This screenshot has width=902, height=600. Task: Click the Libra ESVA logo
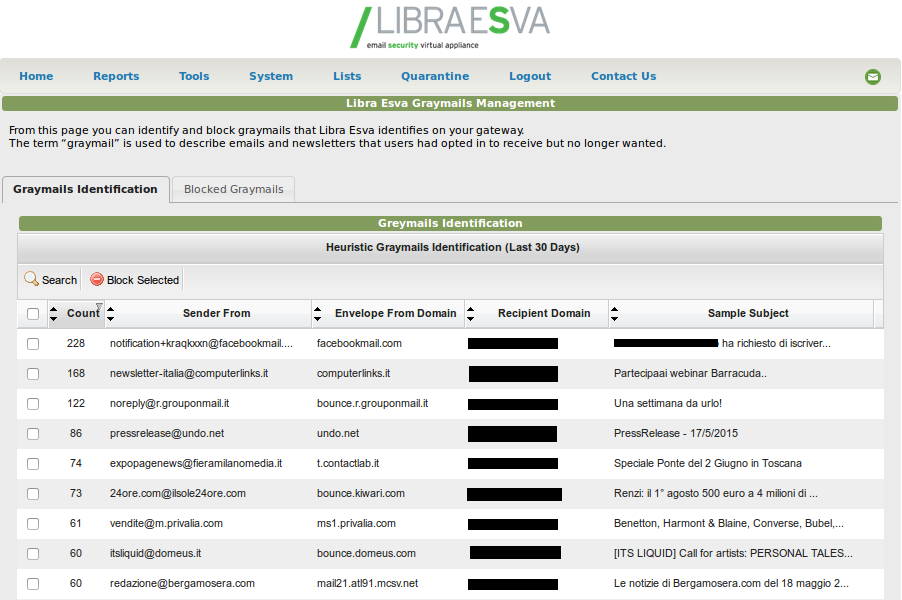450,28
